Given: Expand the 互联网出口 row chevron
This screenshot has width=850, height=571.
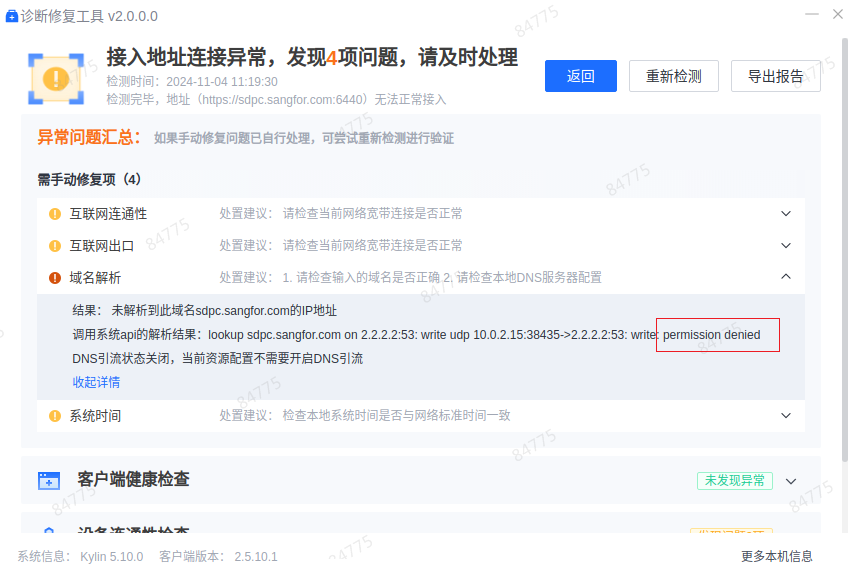Looking at the screenshot, I should (786, 245).
